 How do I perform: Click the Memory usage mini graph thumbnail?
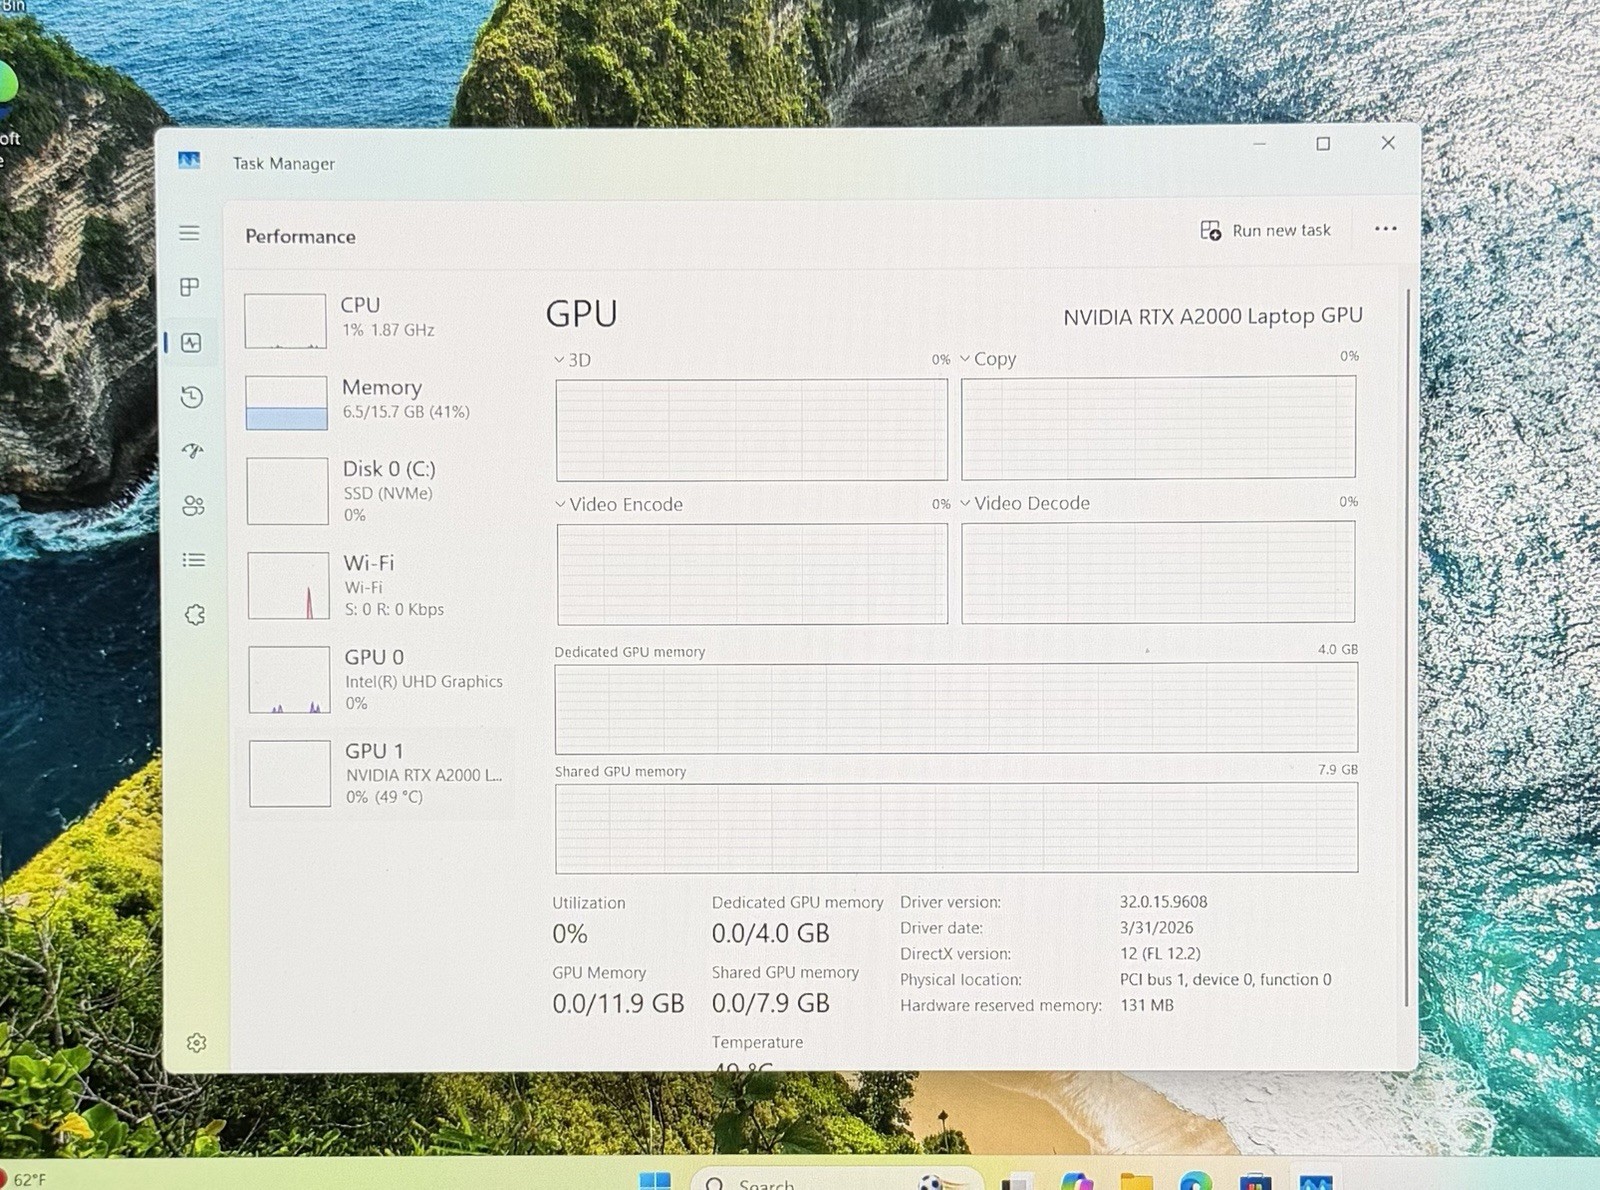point(286,403)
